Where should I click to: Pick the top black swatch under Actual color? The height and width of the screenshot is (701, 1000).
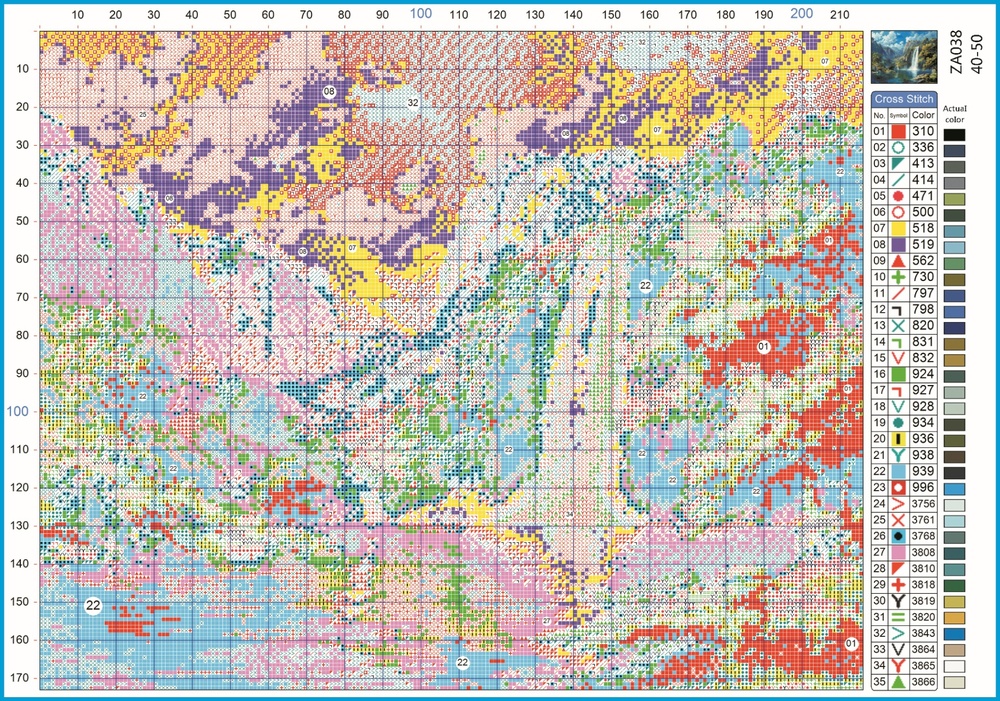pos(954,135)
